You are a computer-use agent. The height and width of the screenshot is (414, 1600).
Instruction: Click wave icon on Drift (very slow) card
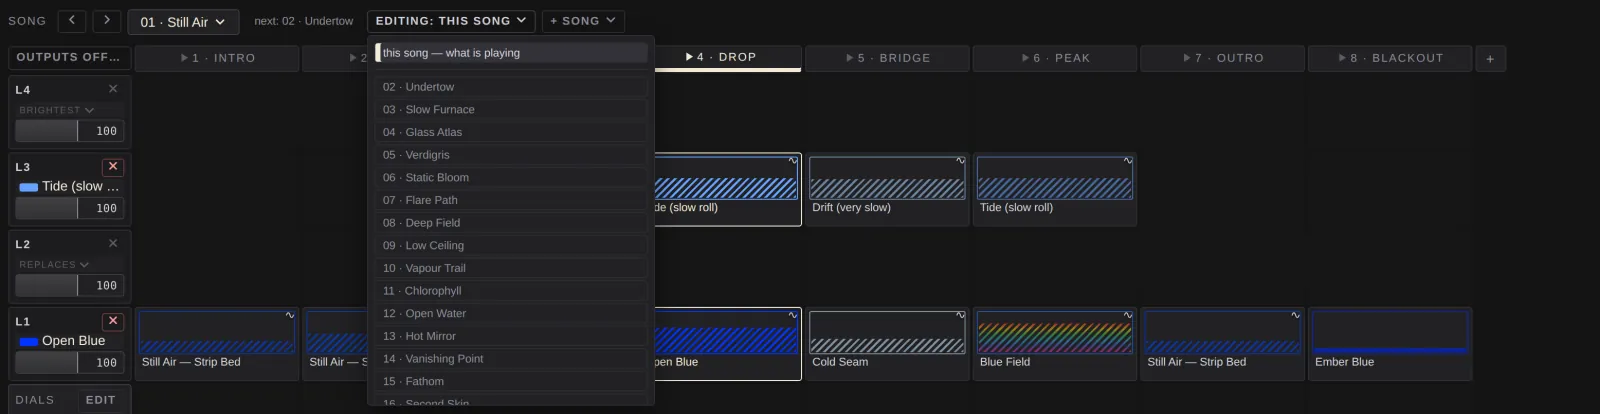coord(960,160)
